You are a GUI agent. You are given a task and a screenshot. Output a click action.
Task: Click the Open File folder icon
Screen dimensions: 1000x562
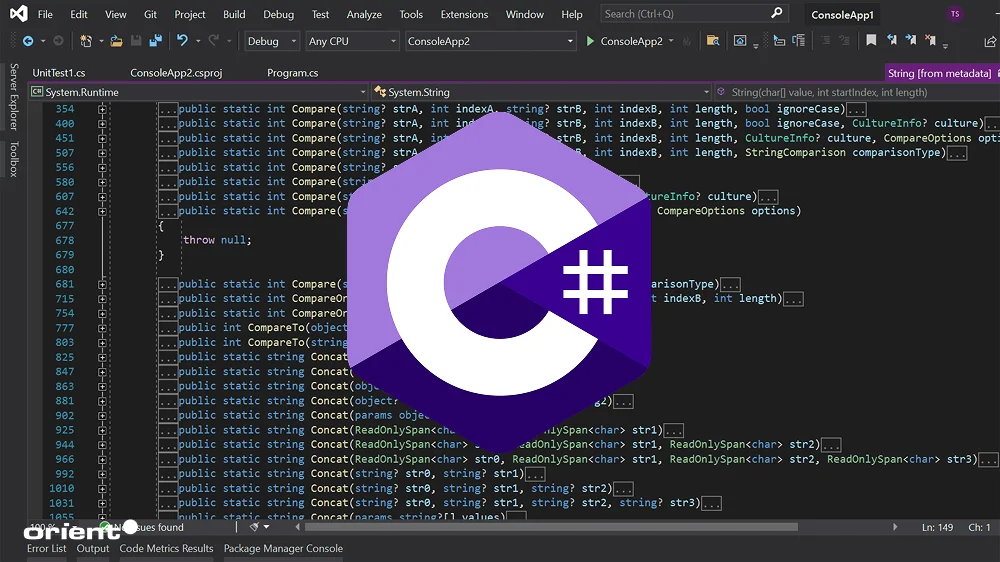[117, 41]
